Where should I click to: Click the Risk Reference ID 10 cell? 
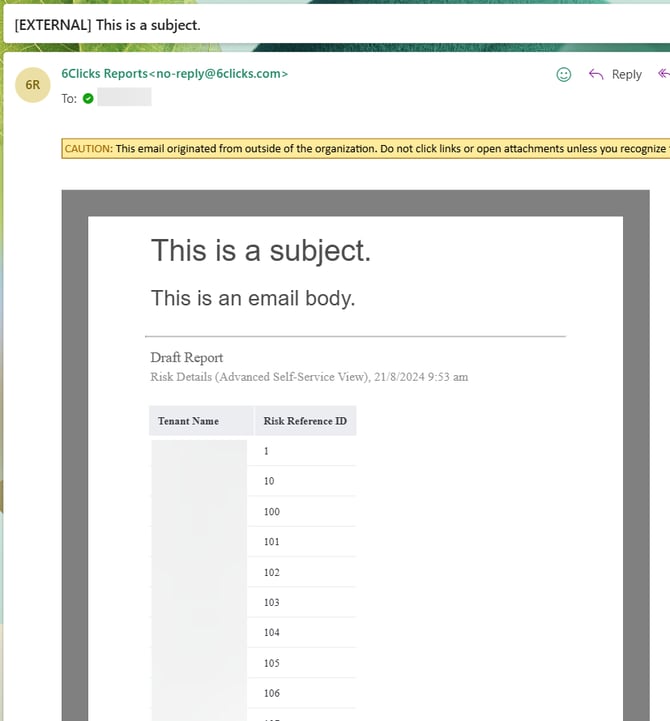269,481
